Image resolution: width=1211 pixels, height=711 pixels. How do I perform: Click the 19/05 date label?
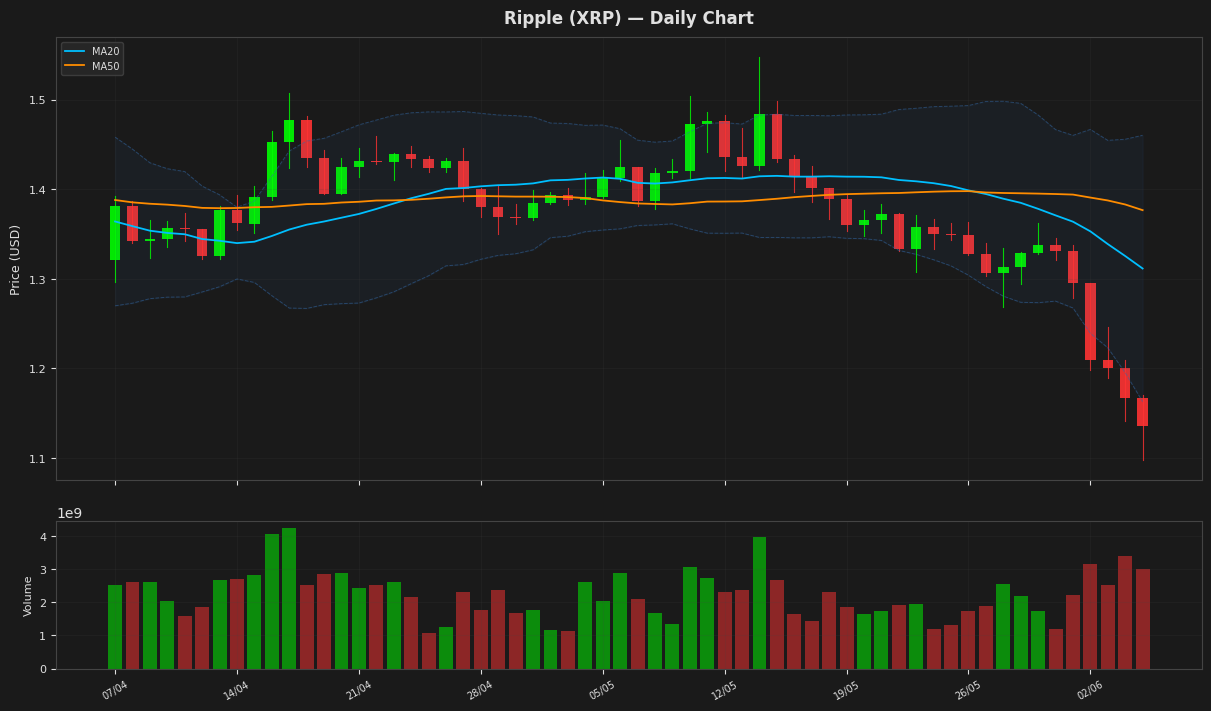tap(846, 690)
